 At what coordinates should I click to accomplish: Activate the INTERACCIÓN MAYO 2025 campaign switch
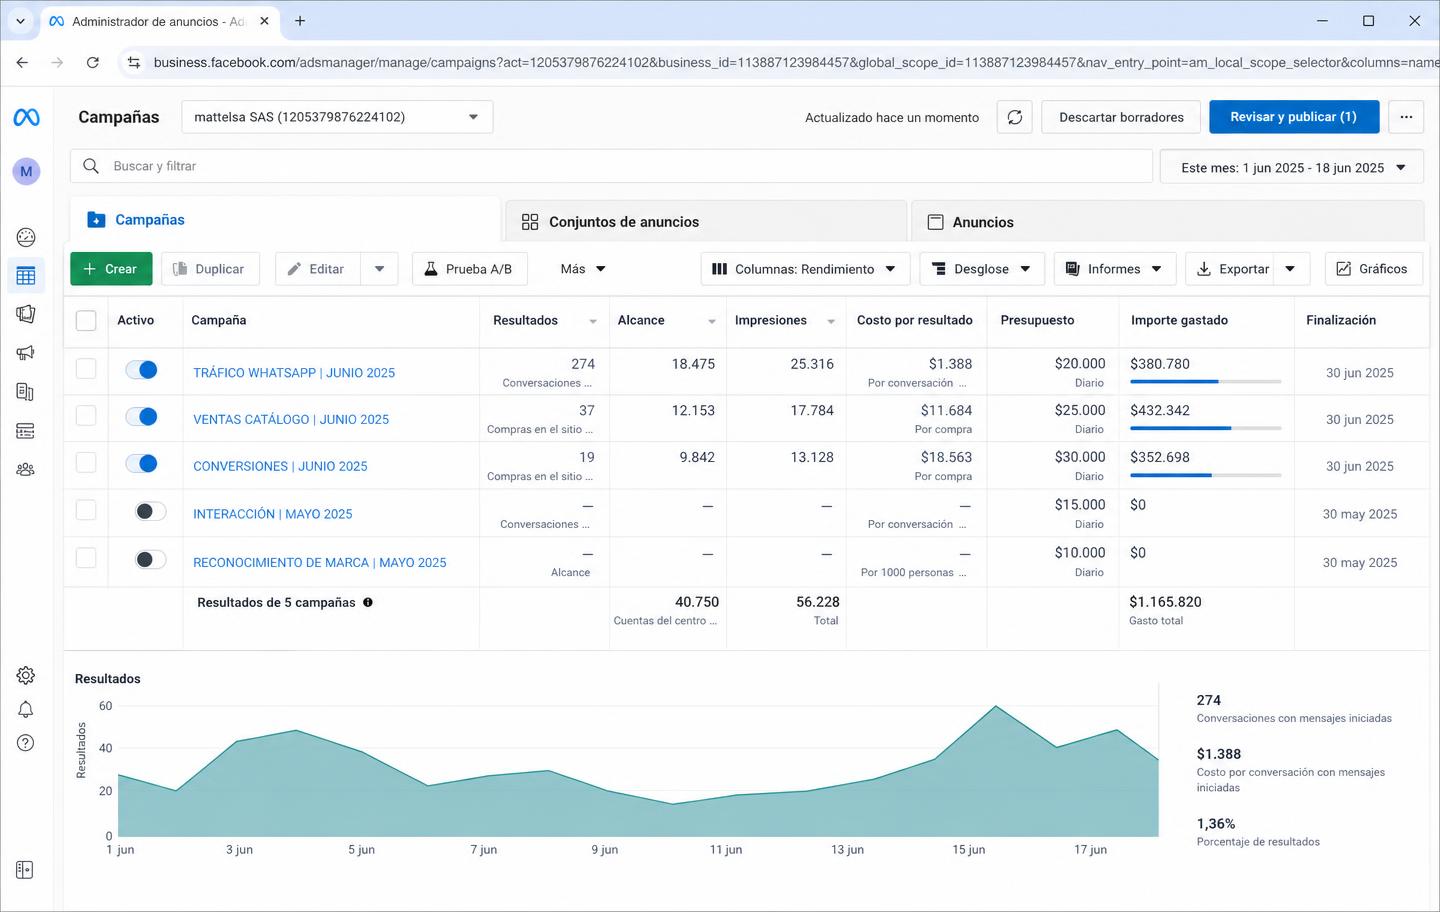pos(150,512)
